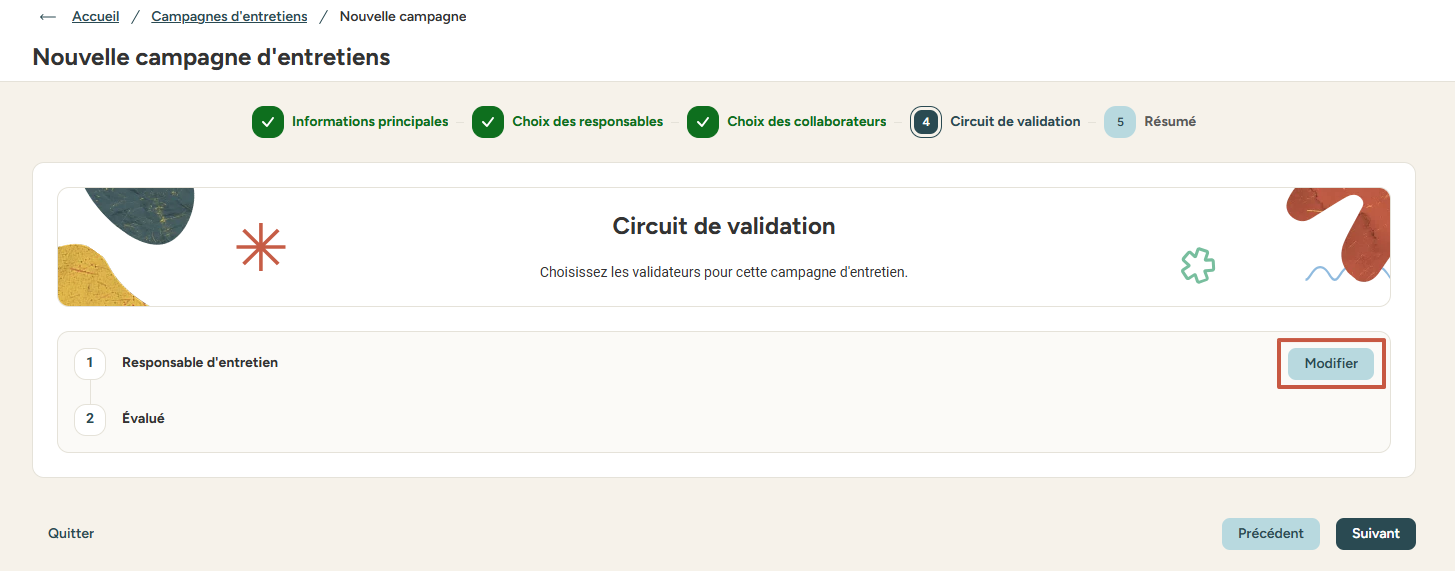Viewport: 1455px width, 571px height.
Task: Click the number 1 validation step badge
Action: point(90,363)
